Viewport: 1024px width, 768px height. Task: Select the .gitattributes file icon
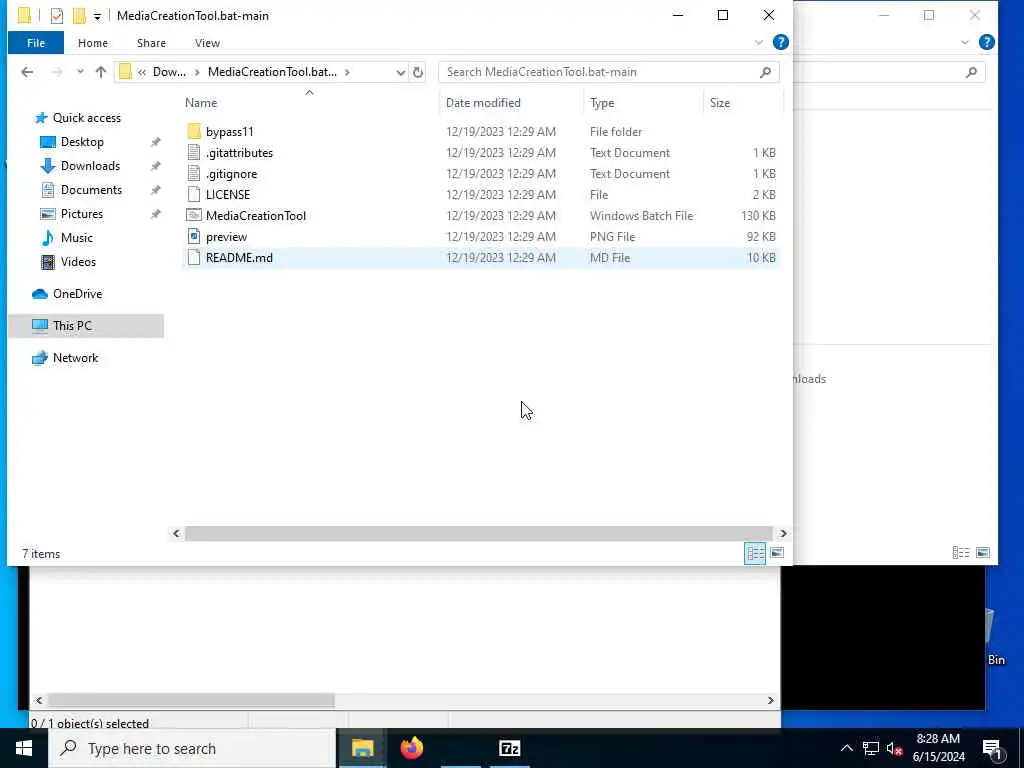[194, 152]
